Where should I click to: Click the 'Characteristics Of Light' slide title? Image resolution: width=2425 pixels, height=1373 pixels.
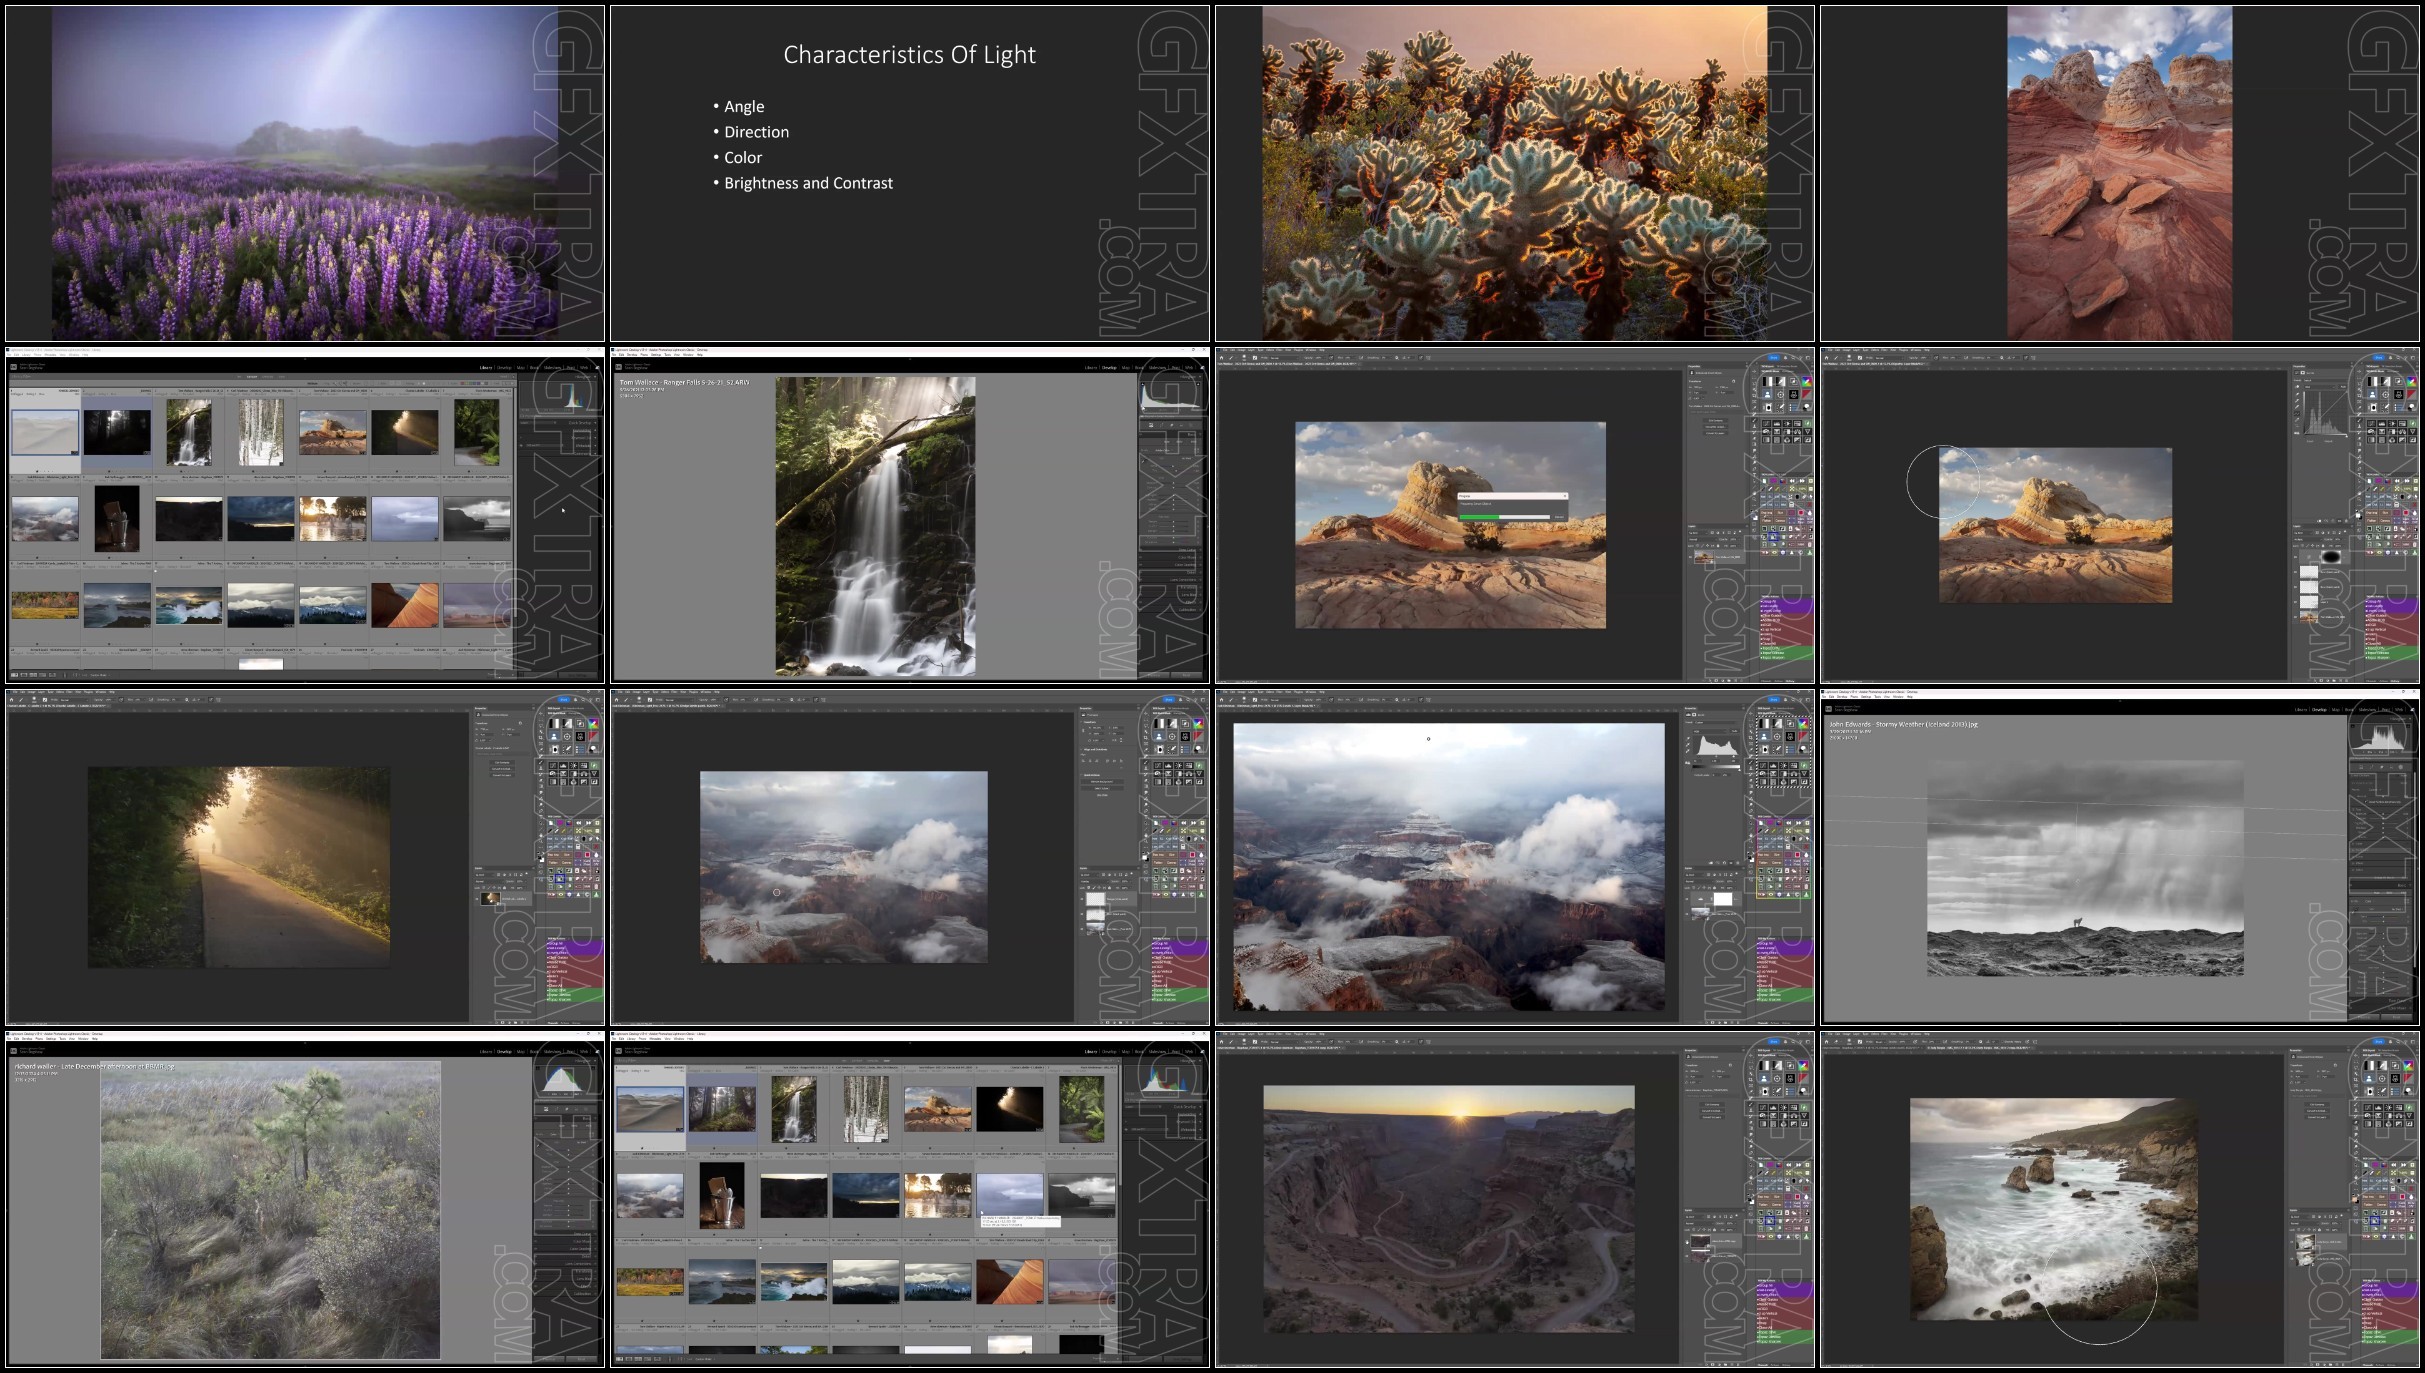(x=909, y=55)
